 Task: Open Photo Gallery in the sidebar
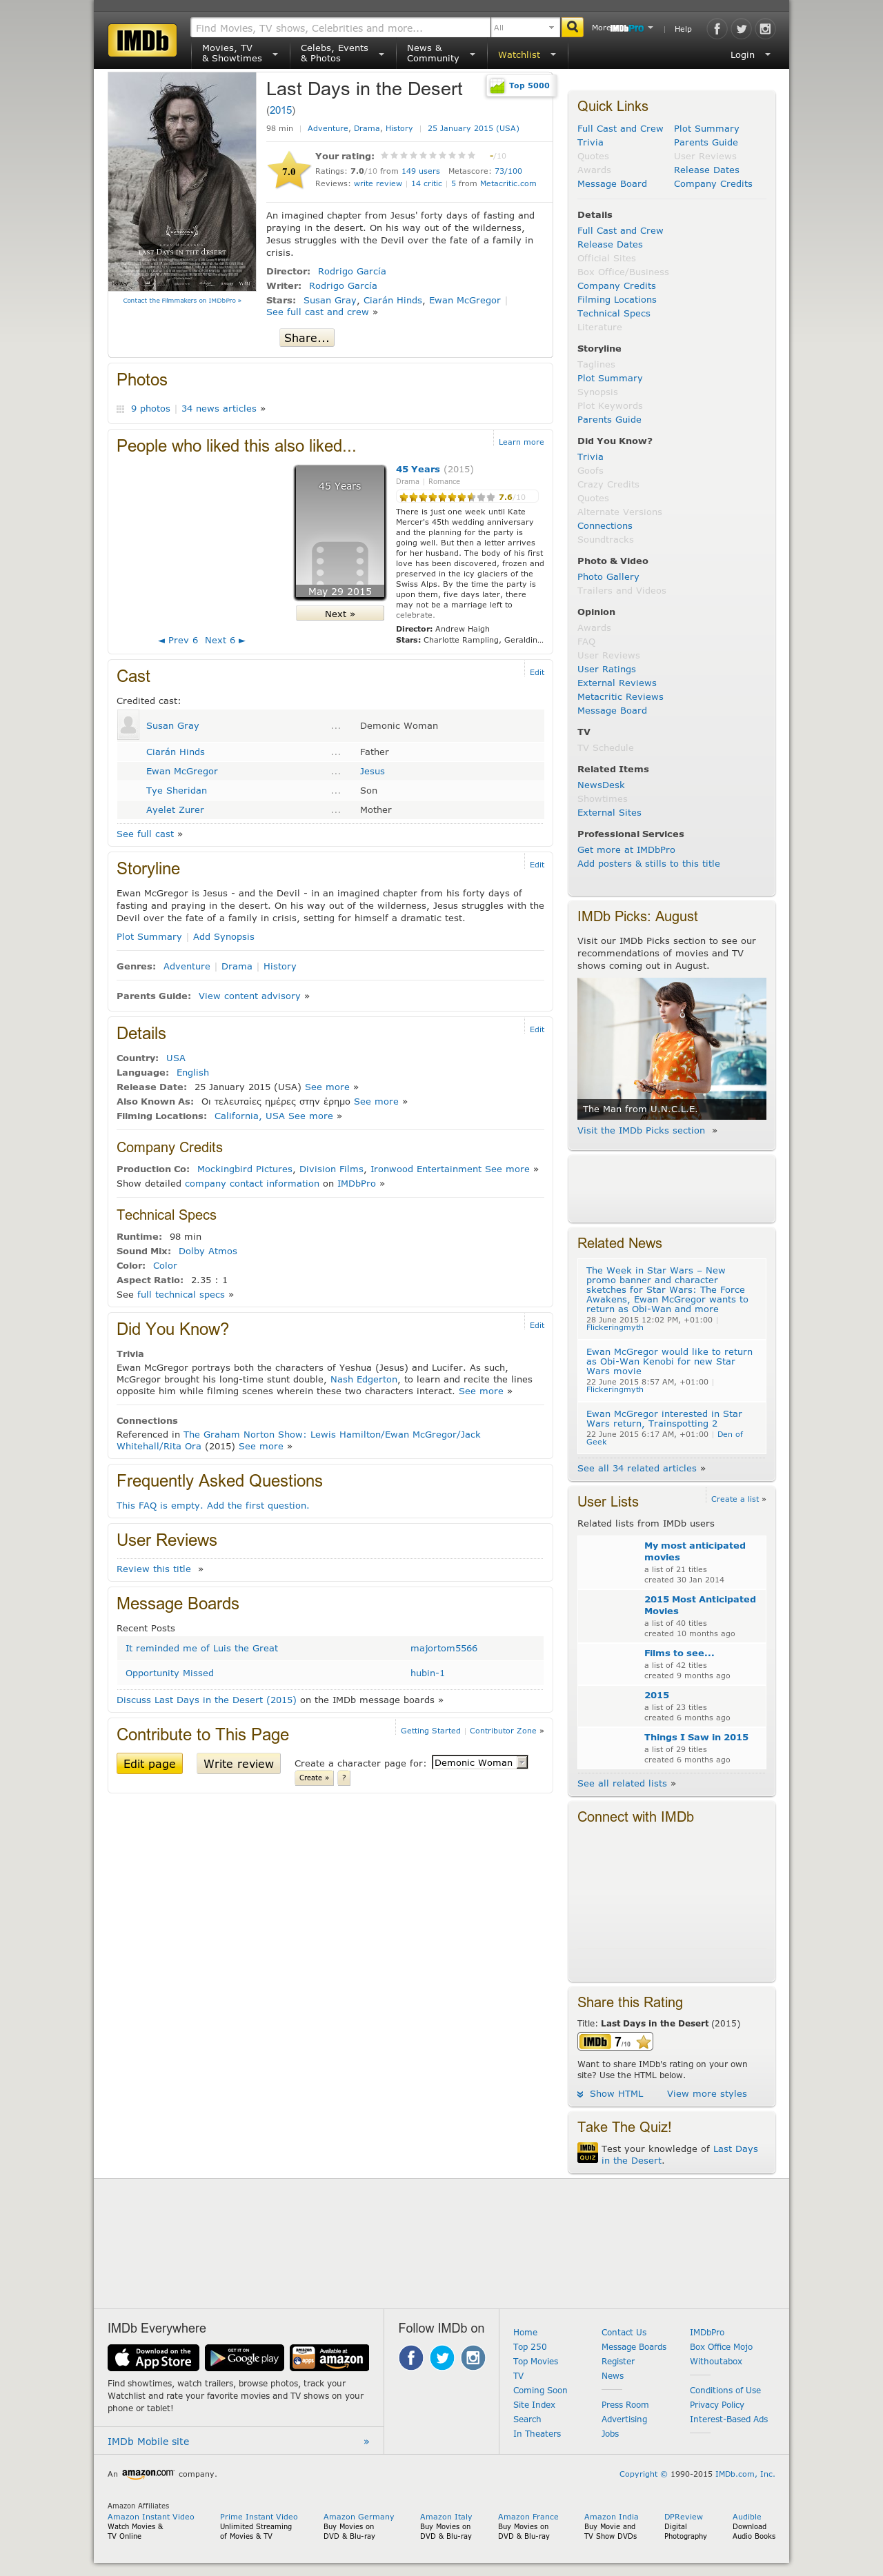pos(607,577)
